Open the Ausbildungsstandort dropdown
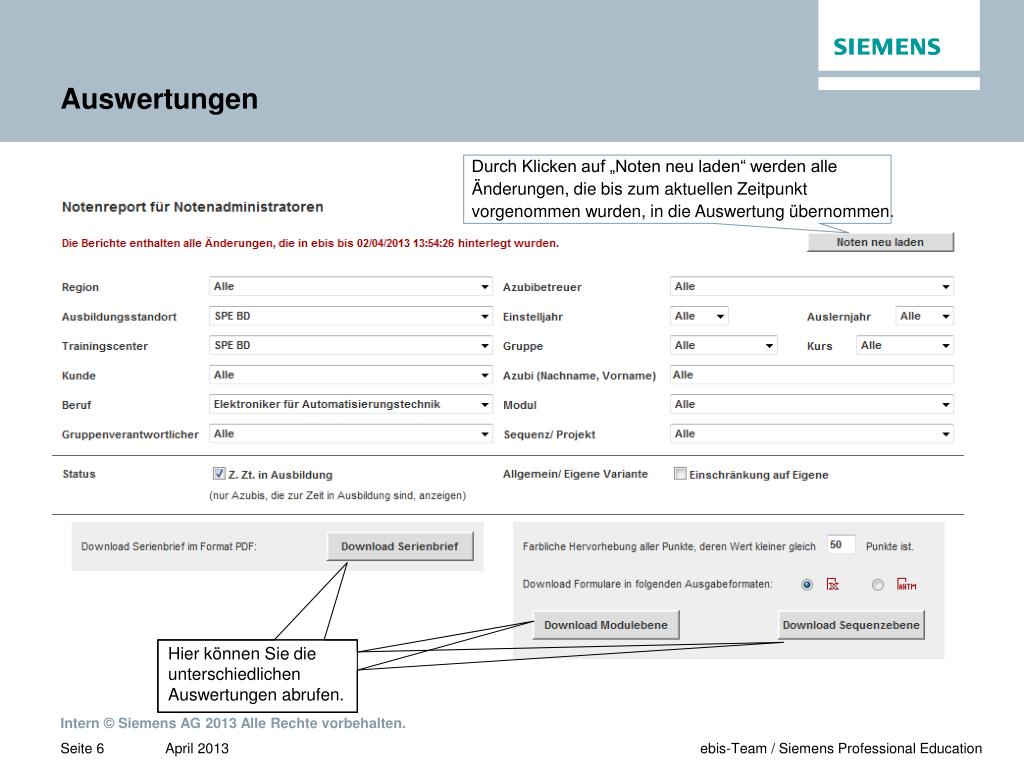The width and height of the screenshot is (1024, 768). pos(351,316)
